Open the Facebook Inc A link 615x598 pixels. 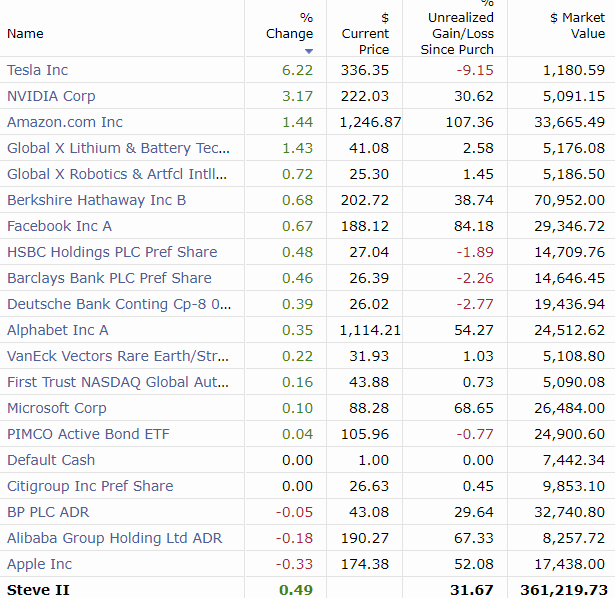[x=59, y=226]
